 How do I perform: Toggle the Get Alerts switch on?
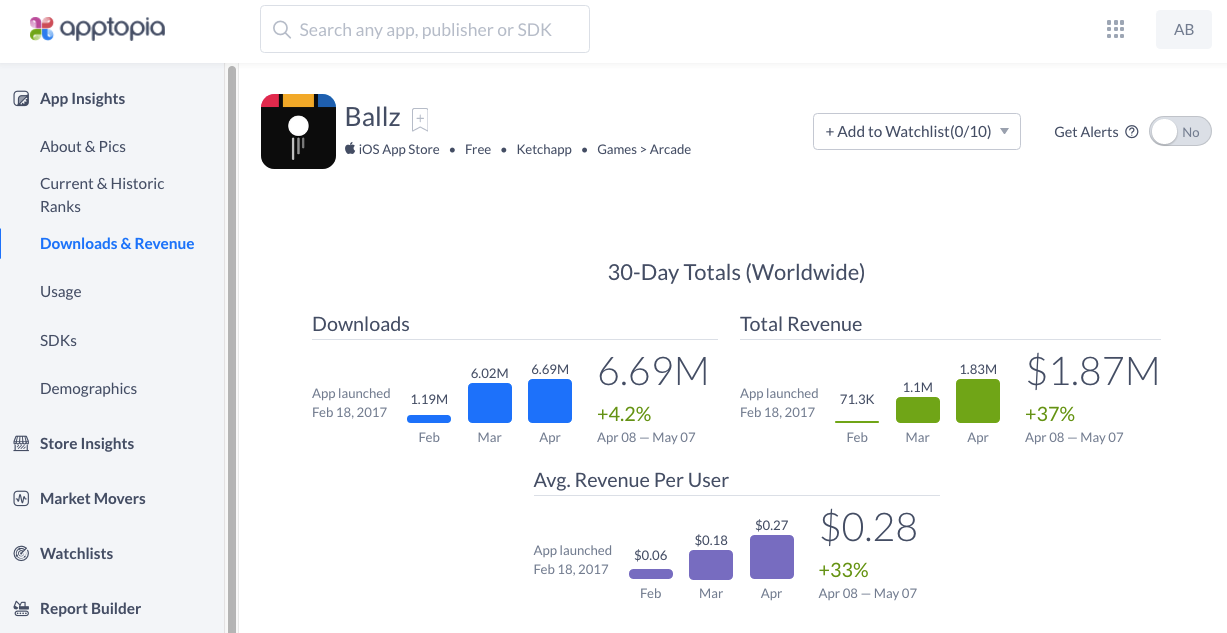click(x=1179, y=132)
